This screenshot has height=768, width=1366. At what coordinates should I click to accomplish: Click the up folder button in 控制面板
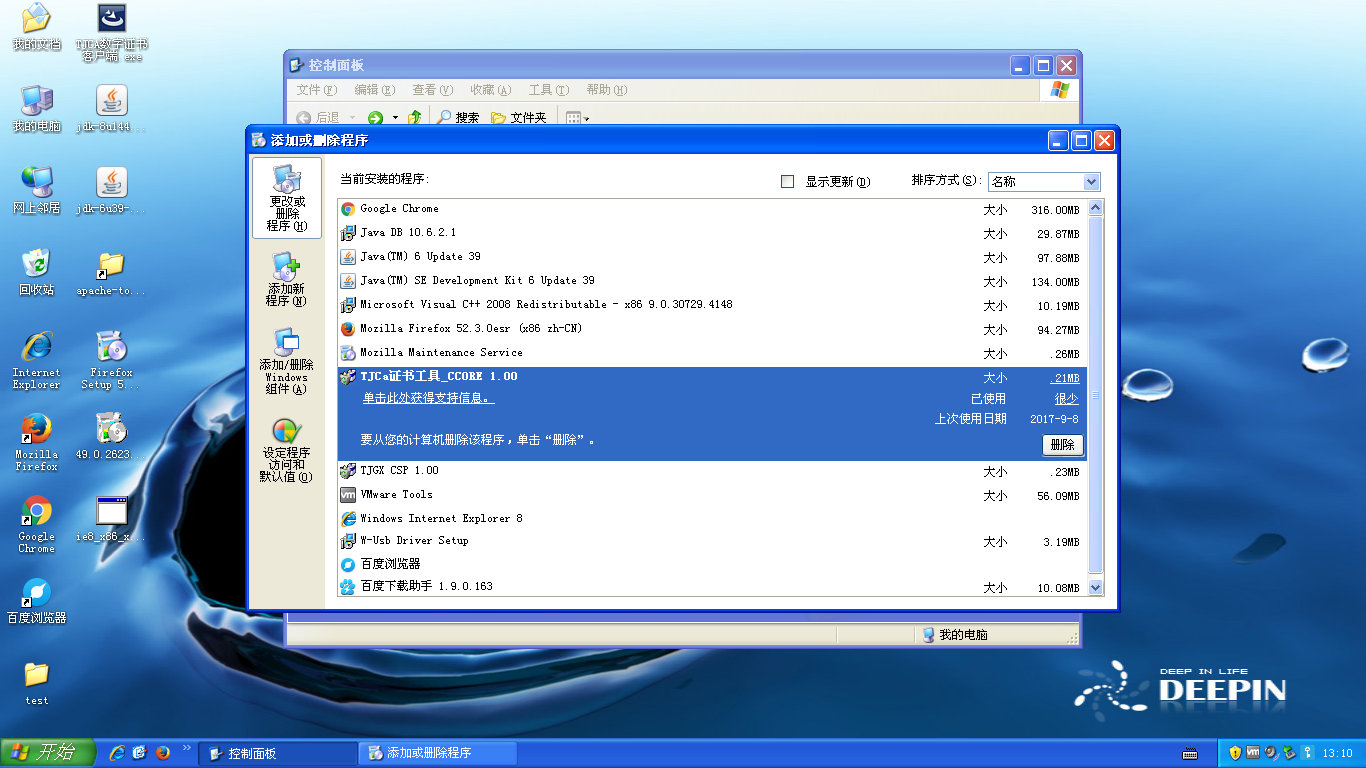tap(414, 118)
